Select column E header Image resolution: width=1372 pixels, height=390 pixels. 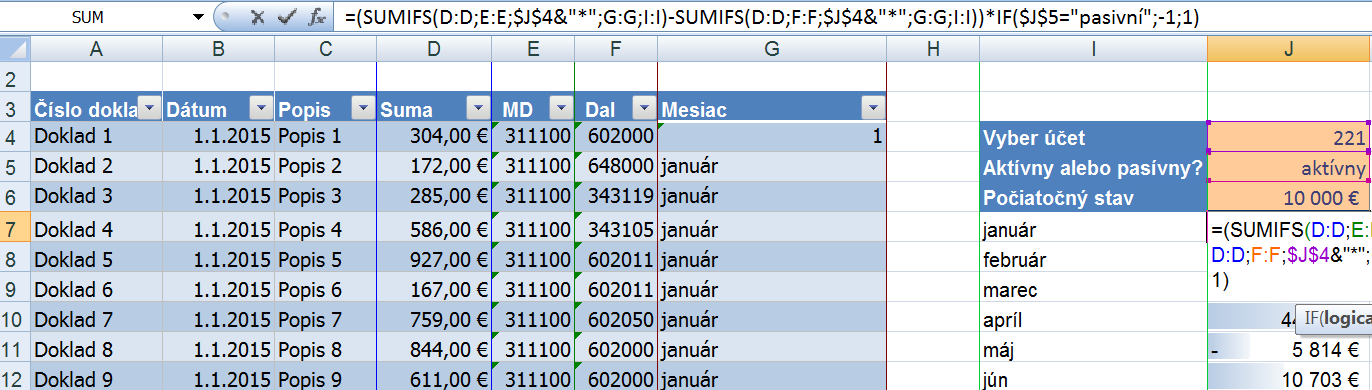pyautogui.click(x=533, y=48)
